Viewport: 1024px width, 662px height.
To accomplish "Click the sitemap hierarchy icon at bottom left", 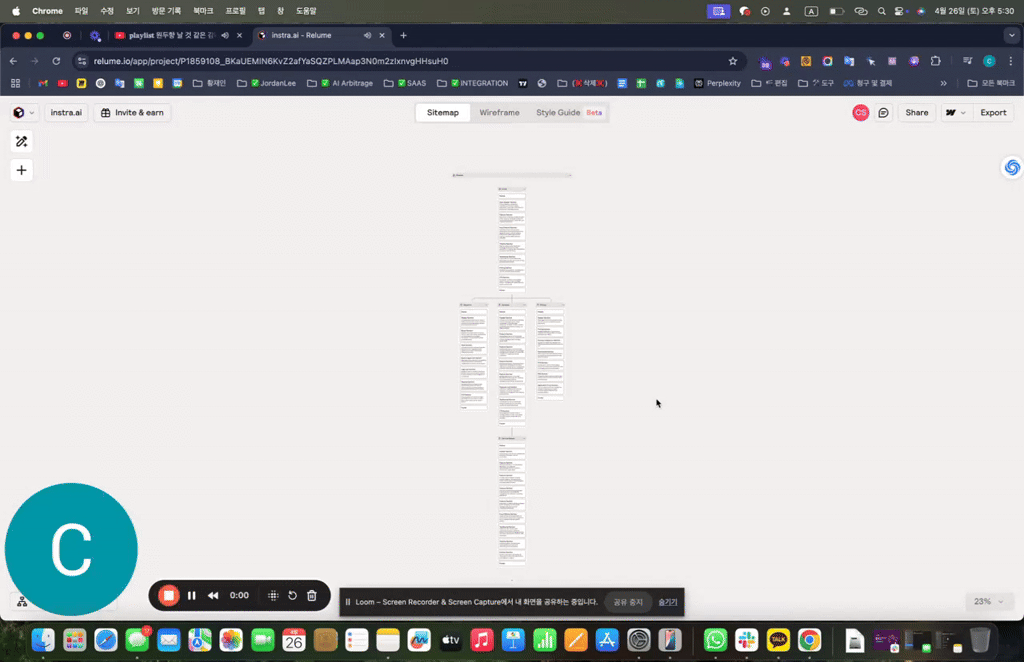I will (x=22, y=601).
